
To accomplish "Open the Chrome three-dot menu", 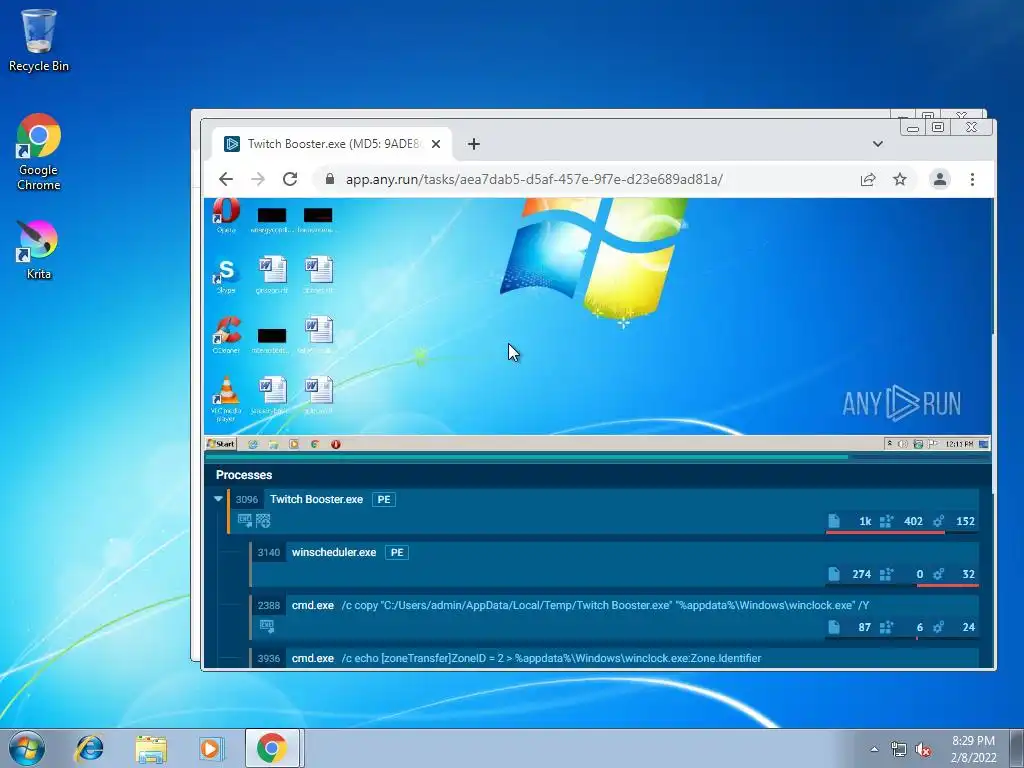I will (x=972, y=179).
